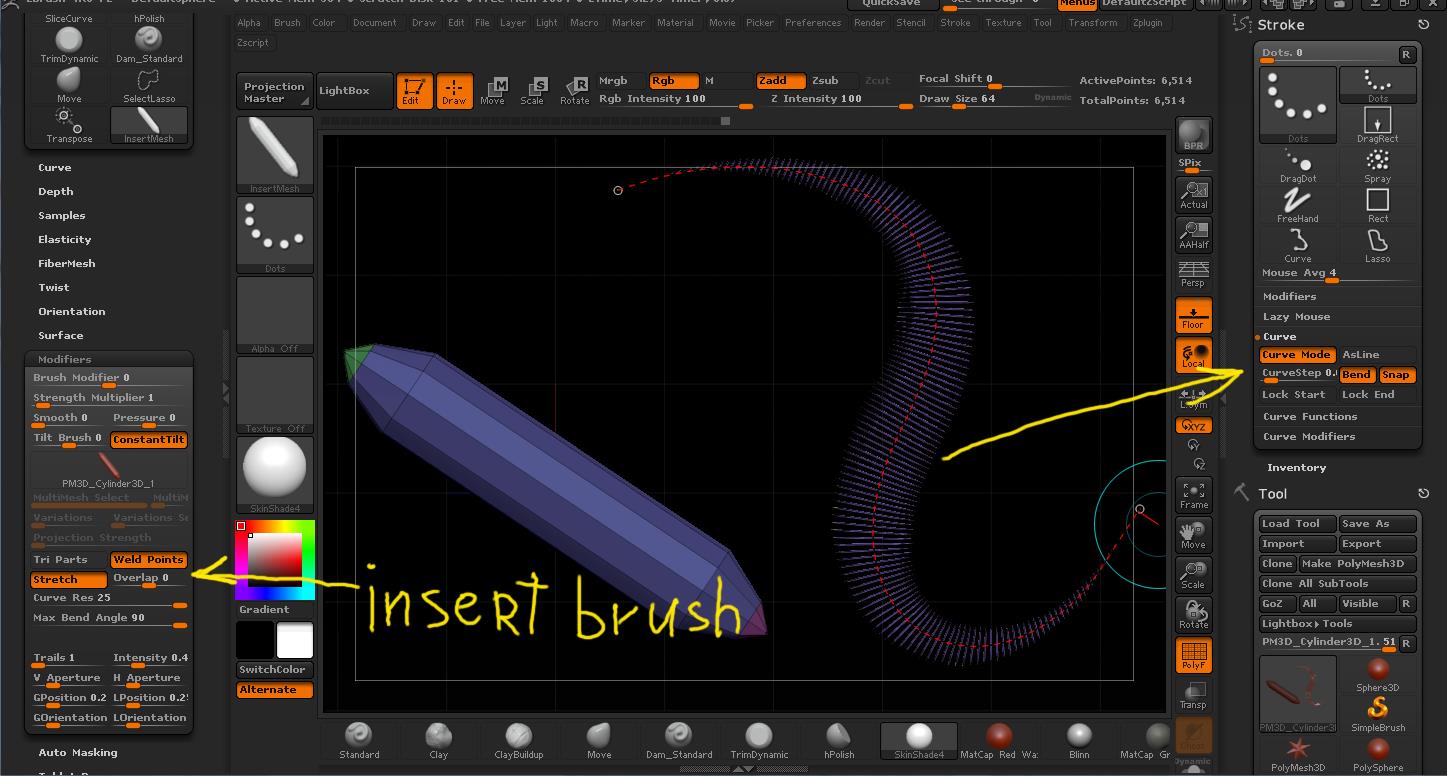This screenshot has height=776, width=1447.
Task: Toggle the Snap option
Action: tap(1396, 375)
